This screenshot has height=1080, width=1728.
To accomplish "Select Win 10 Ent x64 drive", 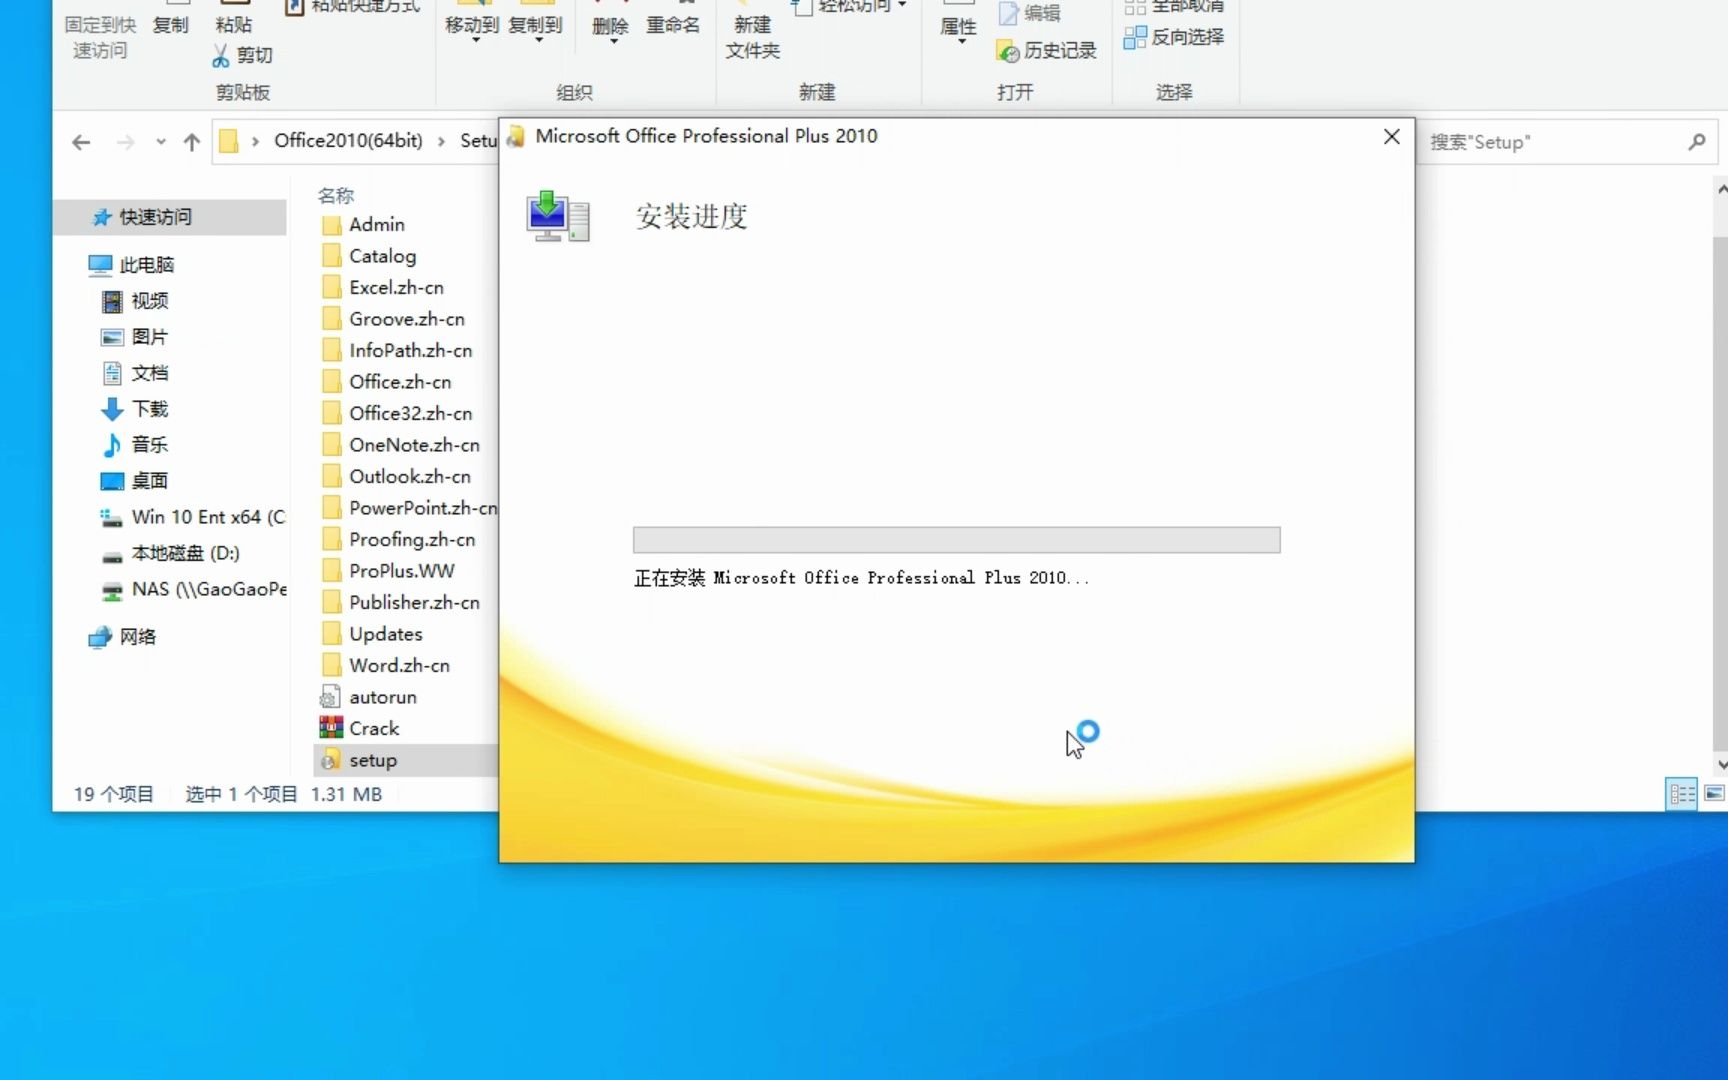I will click(x=192, y=517).
